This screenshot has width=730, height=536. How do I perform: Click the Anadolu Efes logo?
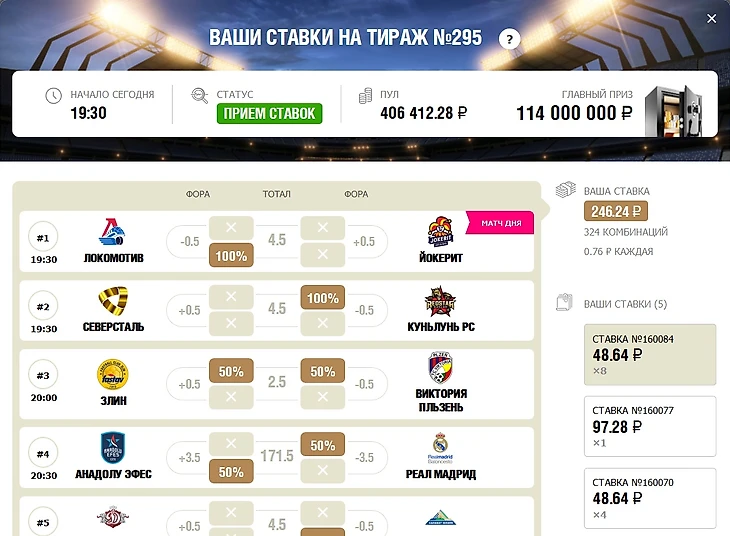113,448
